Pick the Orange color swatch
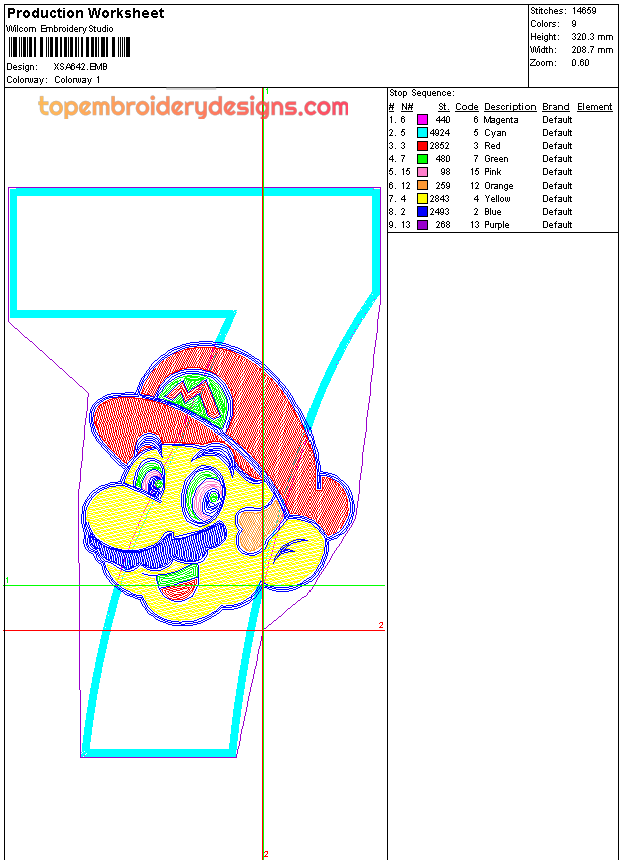Viewport: 620px width, 860px height. pyautogui.click(x=422, y=185)
